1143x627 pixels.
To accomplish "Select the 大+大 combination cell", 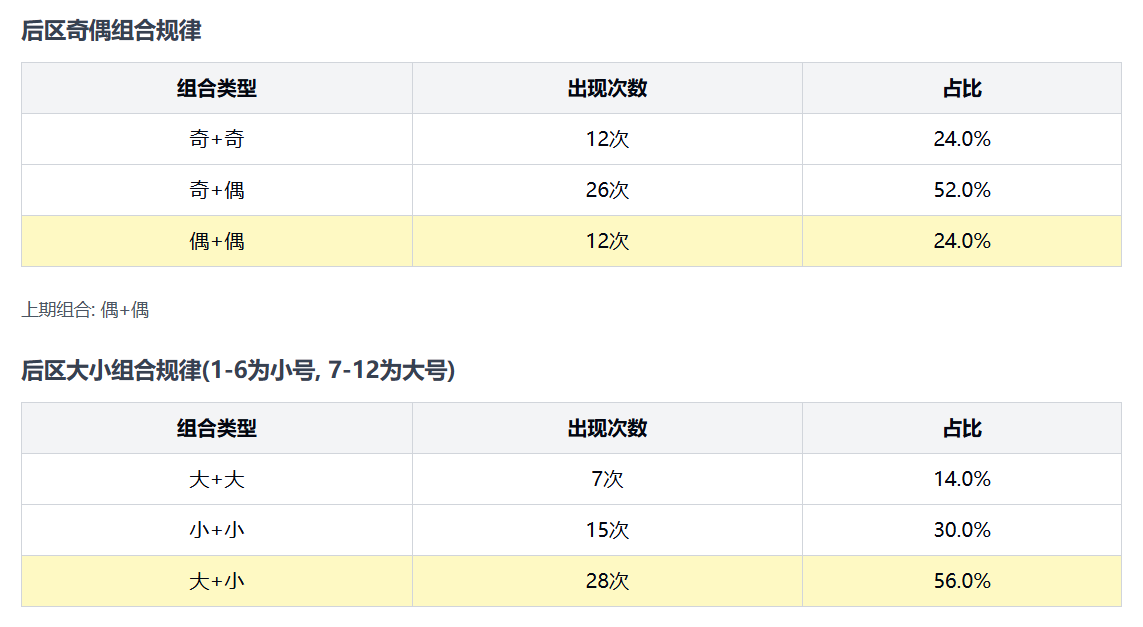I will 216,480.
